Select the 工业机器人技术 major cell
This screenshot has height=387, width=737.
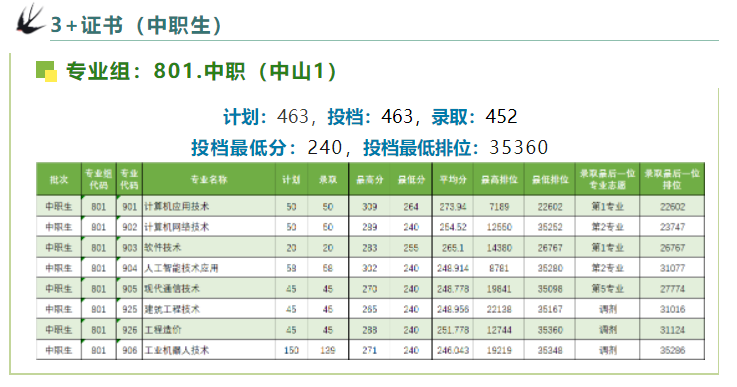coord(209,350)
